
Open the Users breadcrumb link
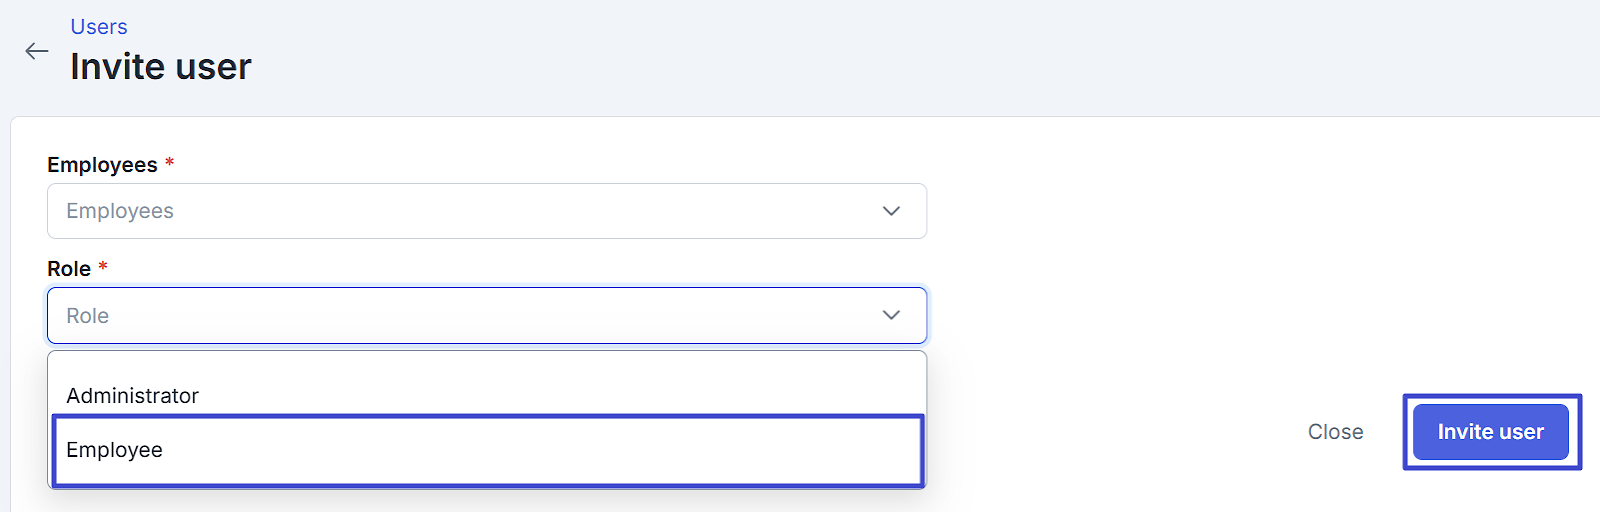99,27
